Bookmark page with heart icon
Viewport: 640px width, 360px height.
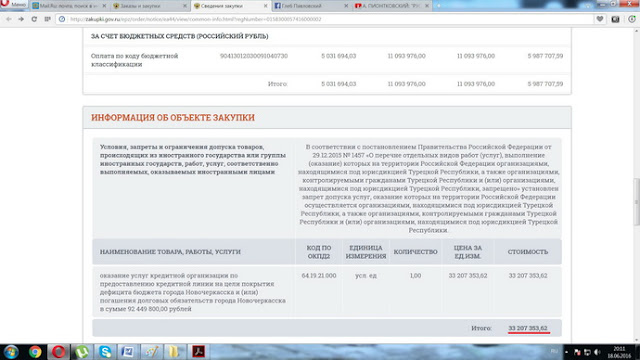(600, 19)
